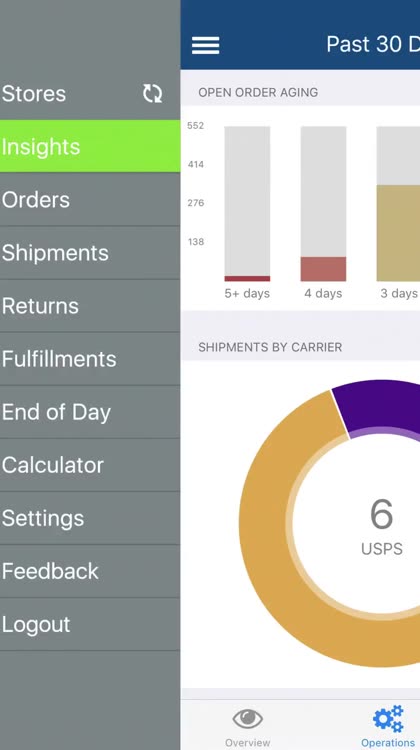Select the 5+ days aging bar
Viewport: 420px width, 750px height.
point(247,204)
